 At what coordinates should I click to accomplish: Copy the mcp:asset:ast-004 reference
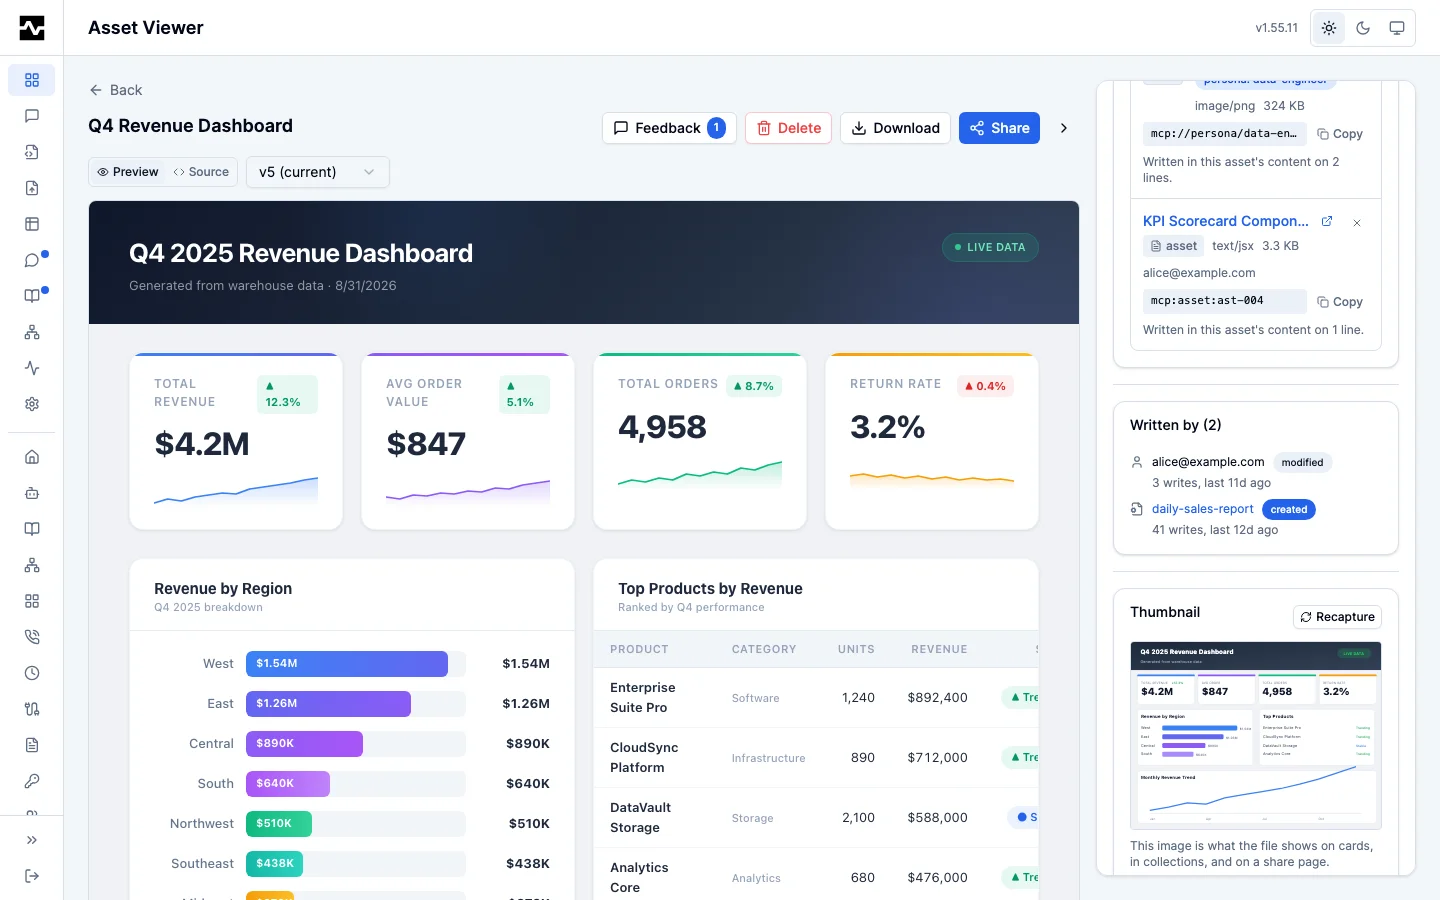coord(1340,302)
